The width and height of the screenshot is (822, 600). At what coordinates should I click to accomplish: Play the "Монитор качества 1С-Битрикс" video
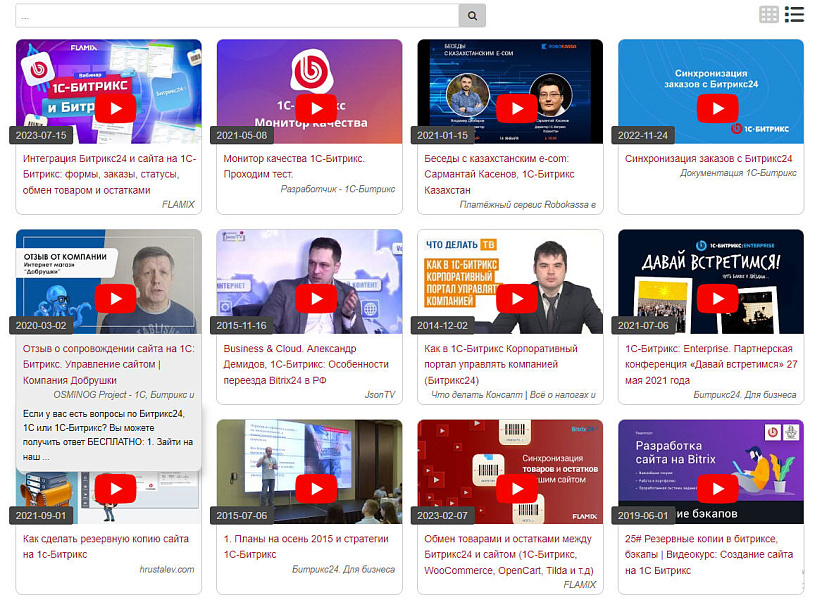[315, 107]
